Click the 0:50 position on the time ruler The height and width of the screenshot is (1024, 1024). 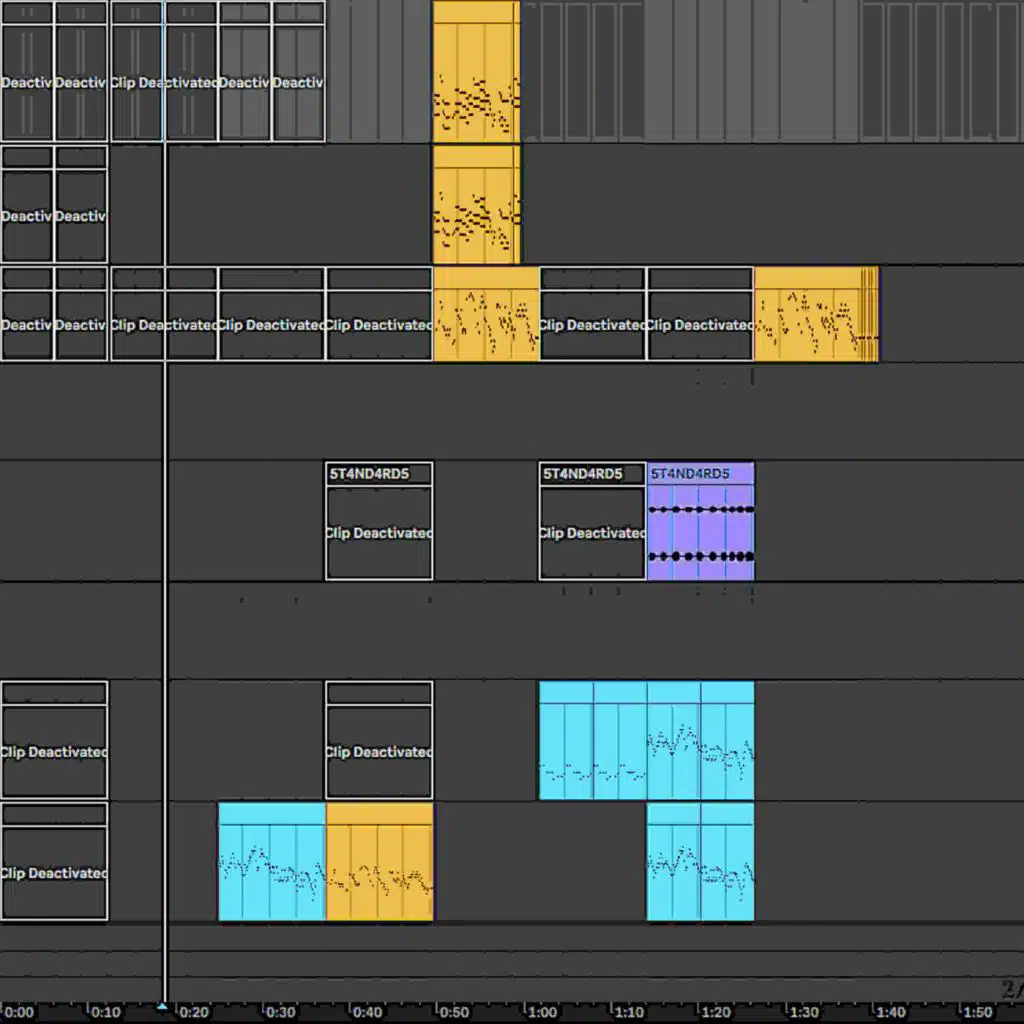pyautogui.click(x=455, y=1011)
